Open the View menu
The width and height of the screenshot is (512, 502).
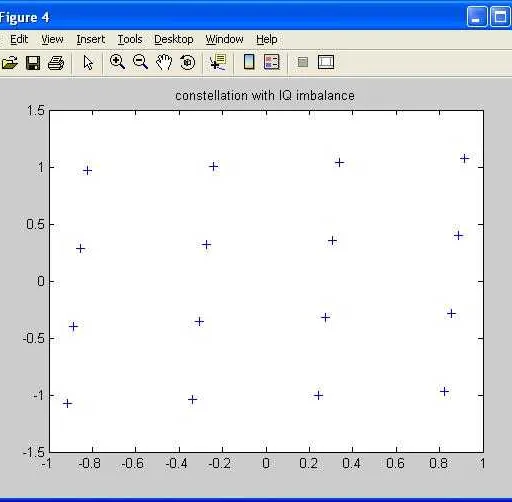(52, 39)
